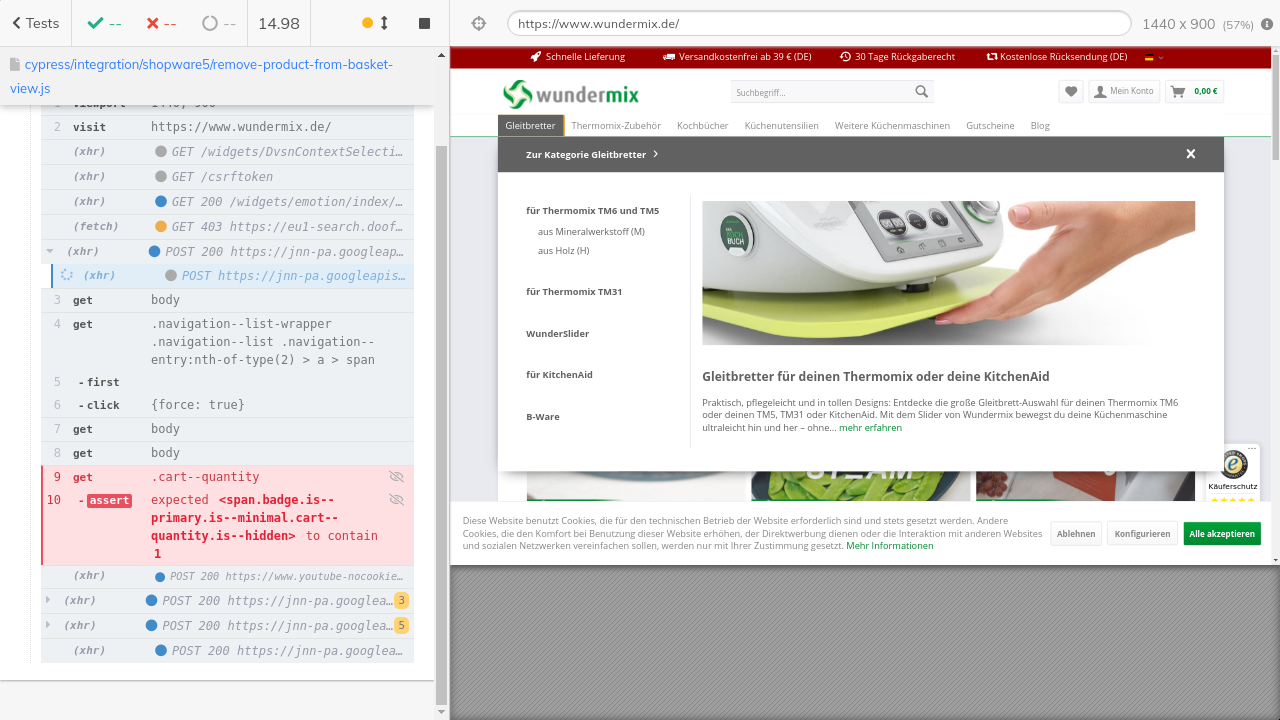The image size is (1280, 720).
Task: Click the stop test run button
Action: (x=424, y=23)
